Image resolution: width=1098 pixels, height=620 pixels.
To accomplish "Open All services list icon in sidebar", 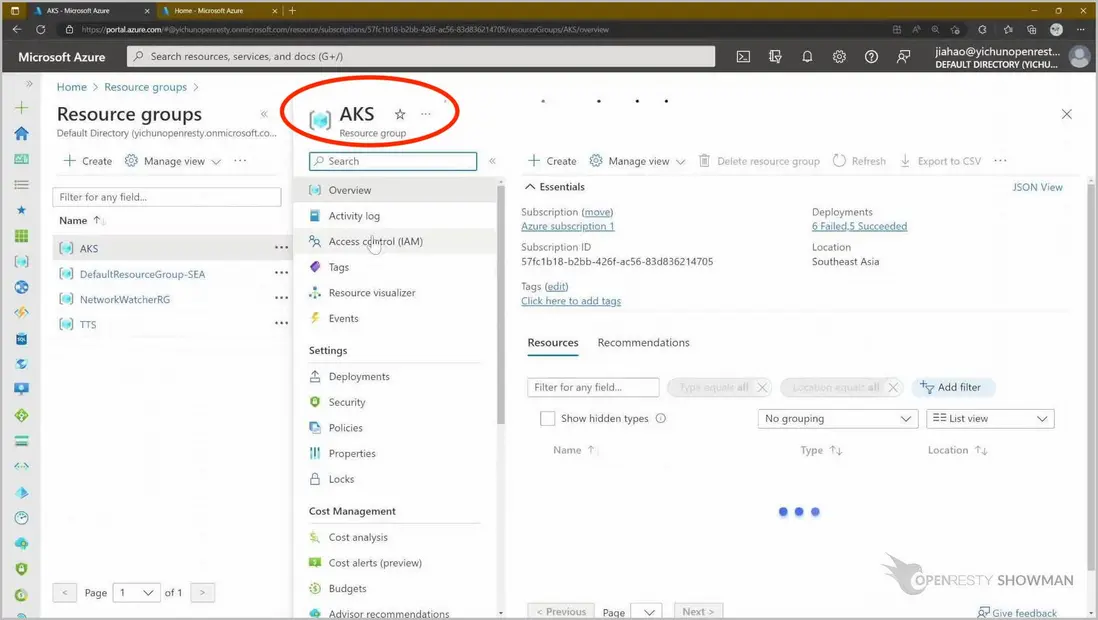I will click(x=22, y=184).
